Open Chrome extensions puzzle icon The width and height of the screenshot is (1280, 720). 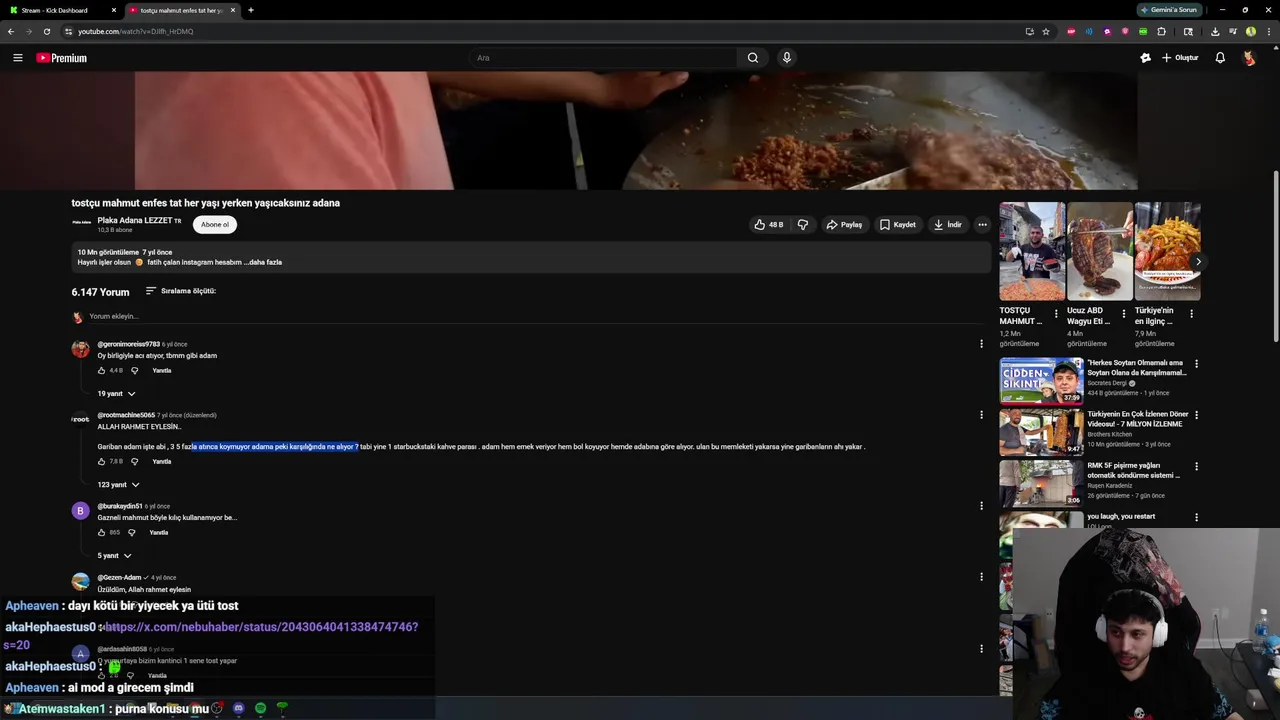1161,31
